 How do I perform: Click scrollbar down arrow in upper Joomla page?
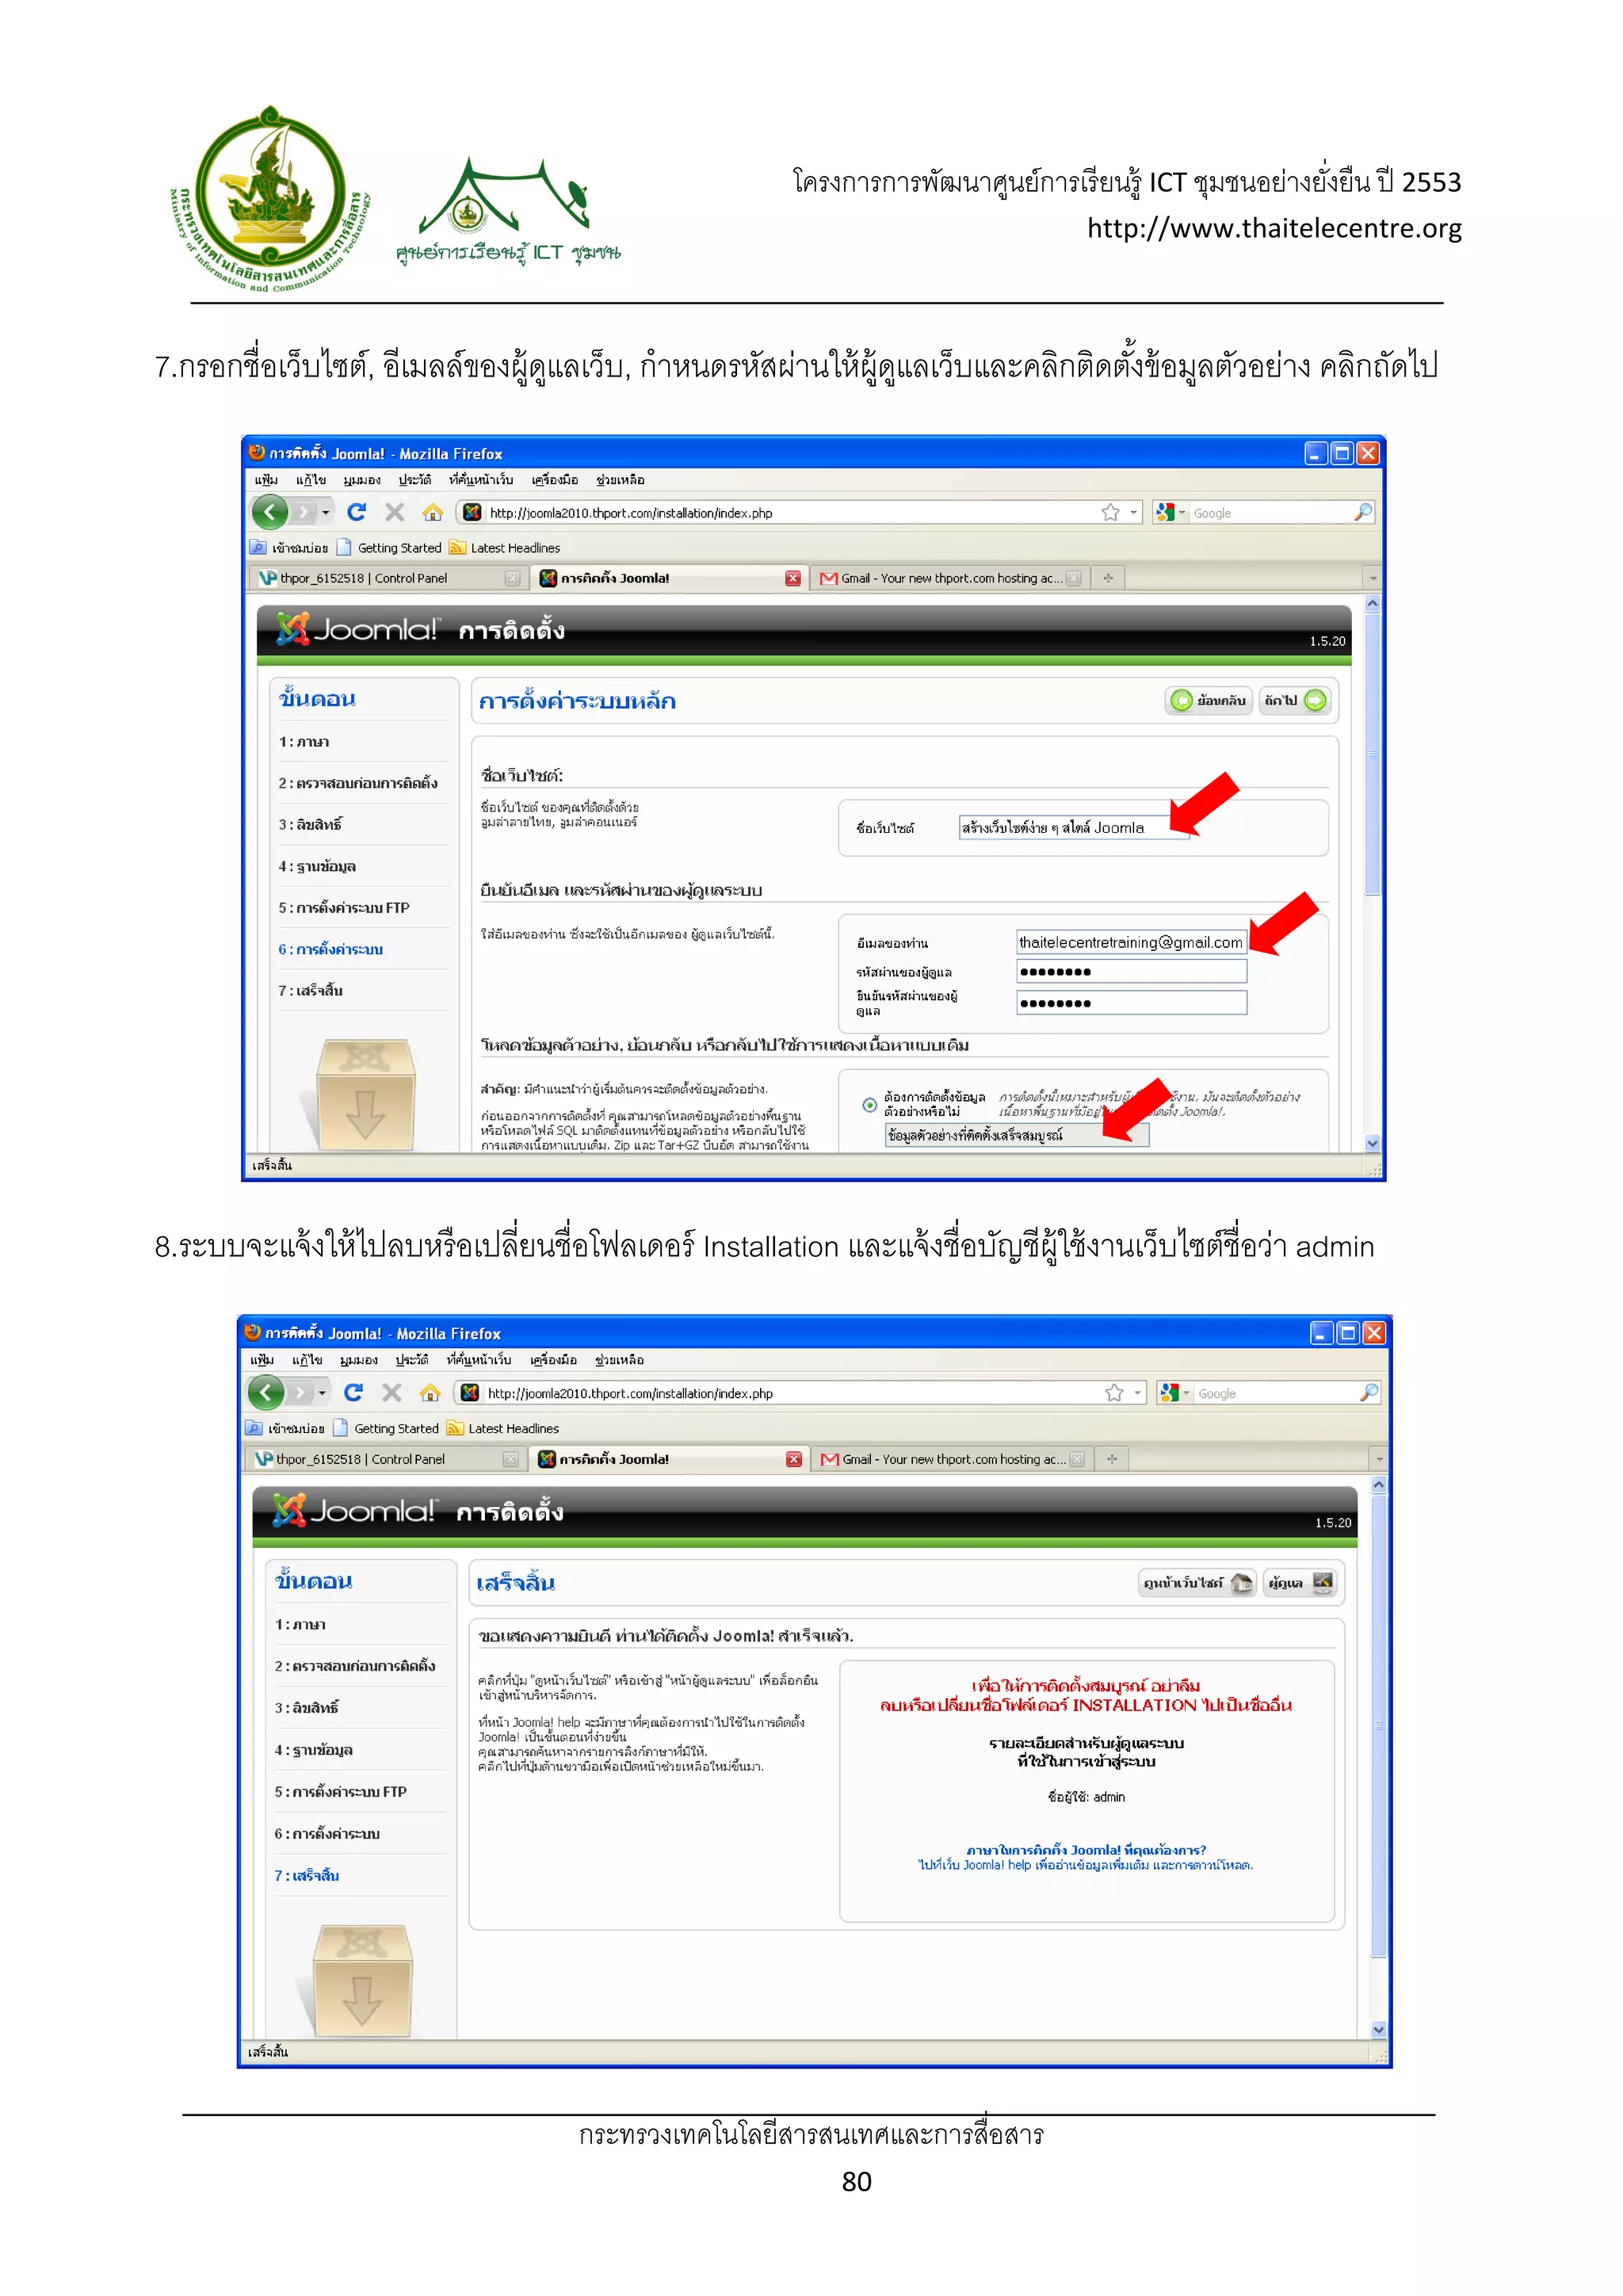(x=1372, y=1143)
